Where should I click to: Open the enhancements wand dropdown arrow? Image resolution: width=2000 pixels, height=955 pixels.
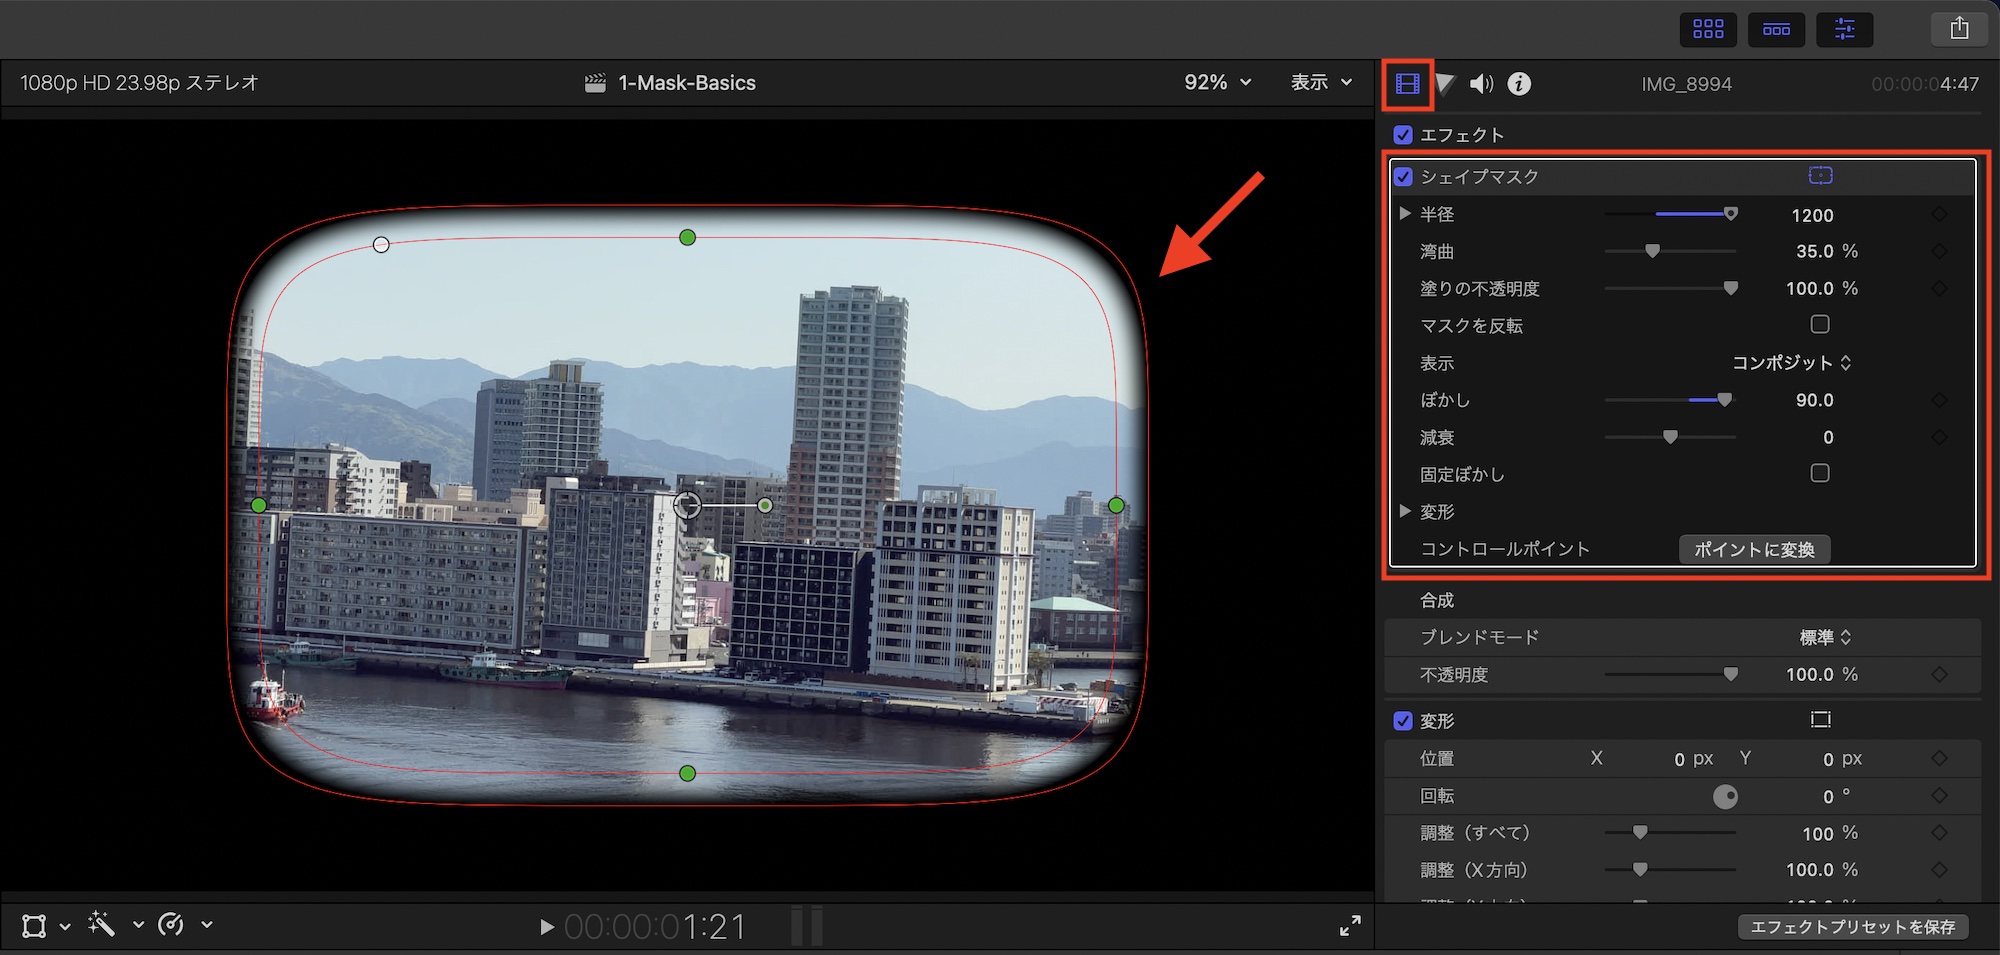click(138, 925)
